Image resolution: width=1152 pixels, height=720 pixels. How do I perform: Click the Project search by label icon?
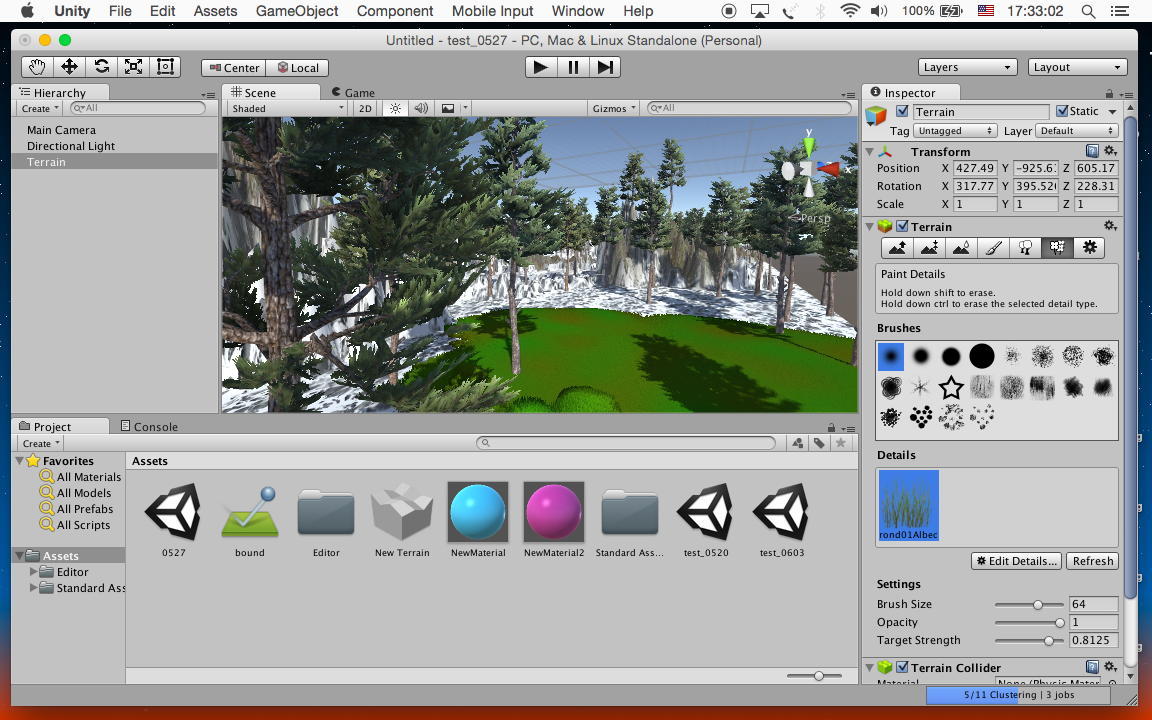tap(818, 443)
